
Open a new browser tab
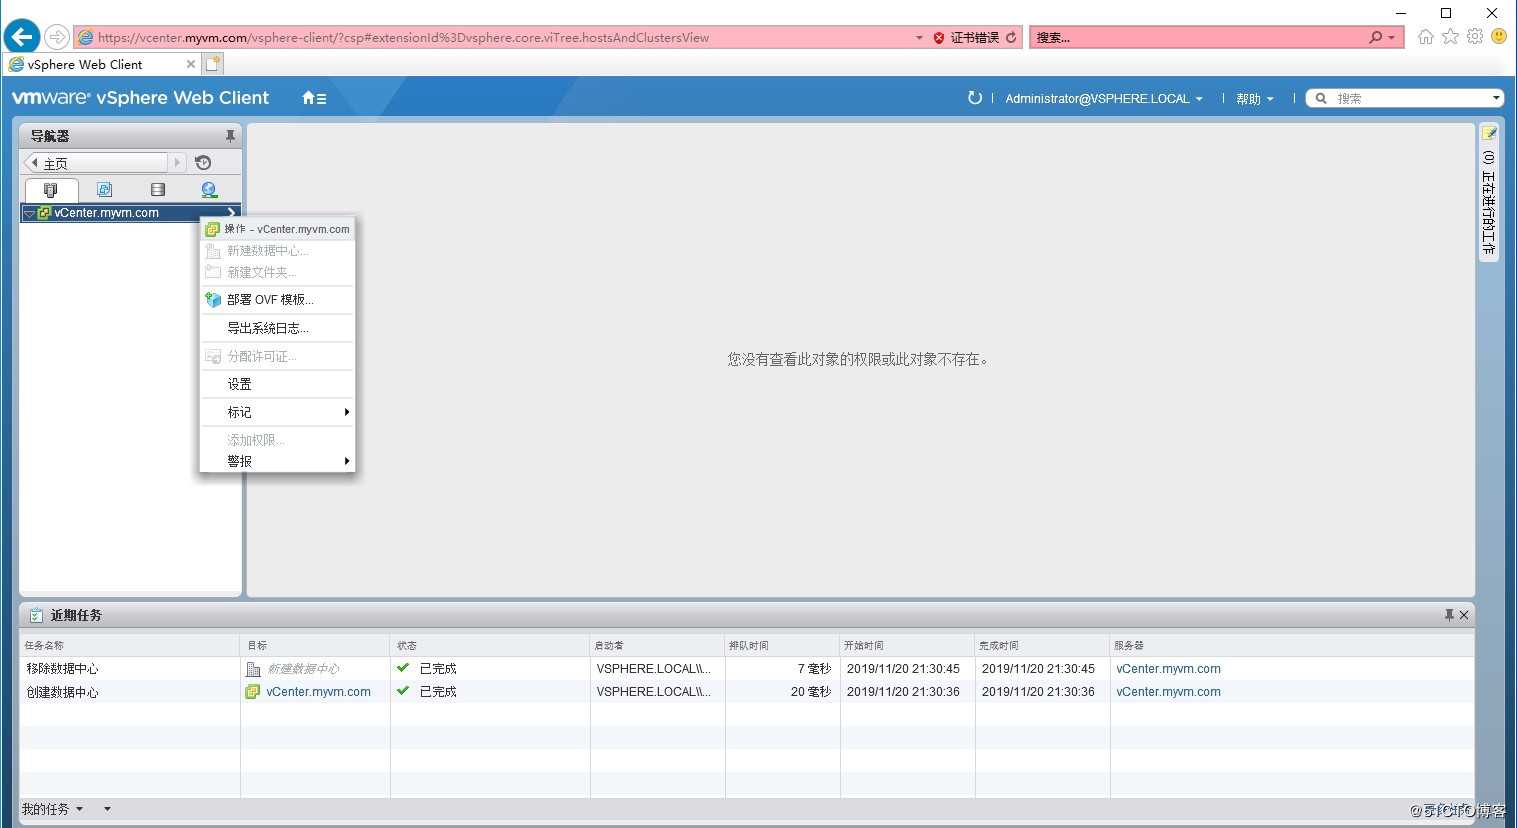213,64
